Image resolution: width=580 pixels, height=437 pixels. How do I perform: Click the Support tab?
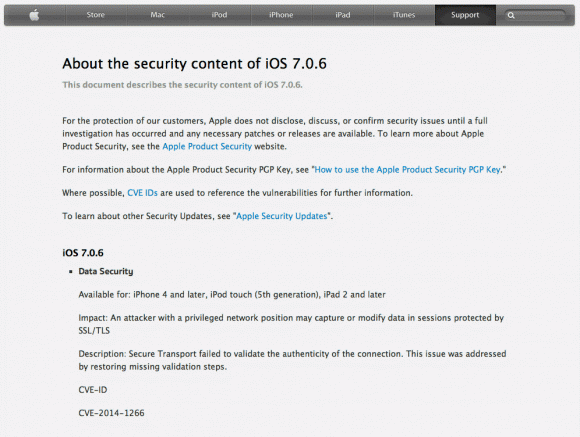[x=465, y=15]
